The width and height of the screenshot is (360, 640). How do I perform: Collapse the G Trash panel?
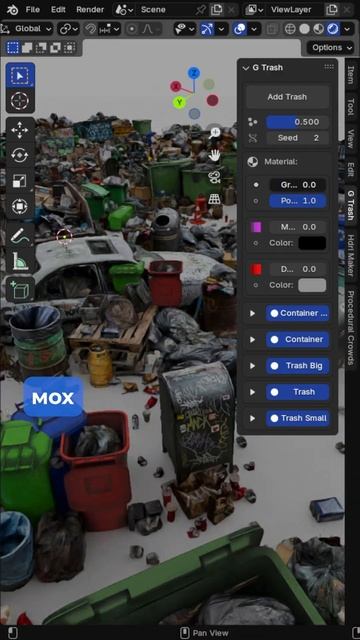click(x=246, y=68)
